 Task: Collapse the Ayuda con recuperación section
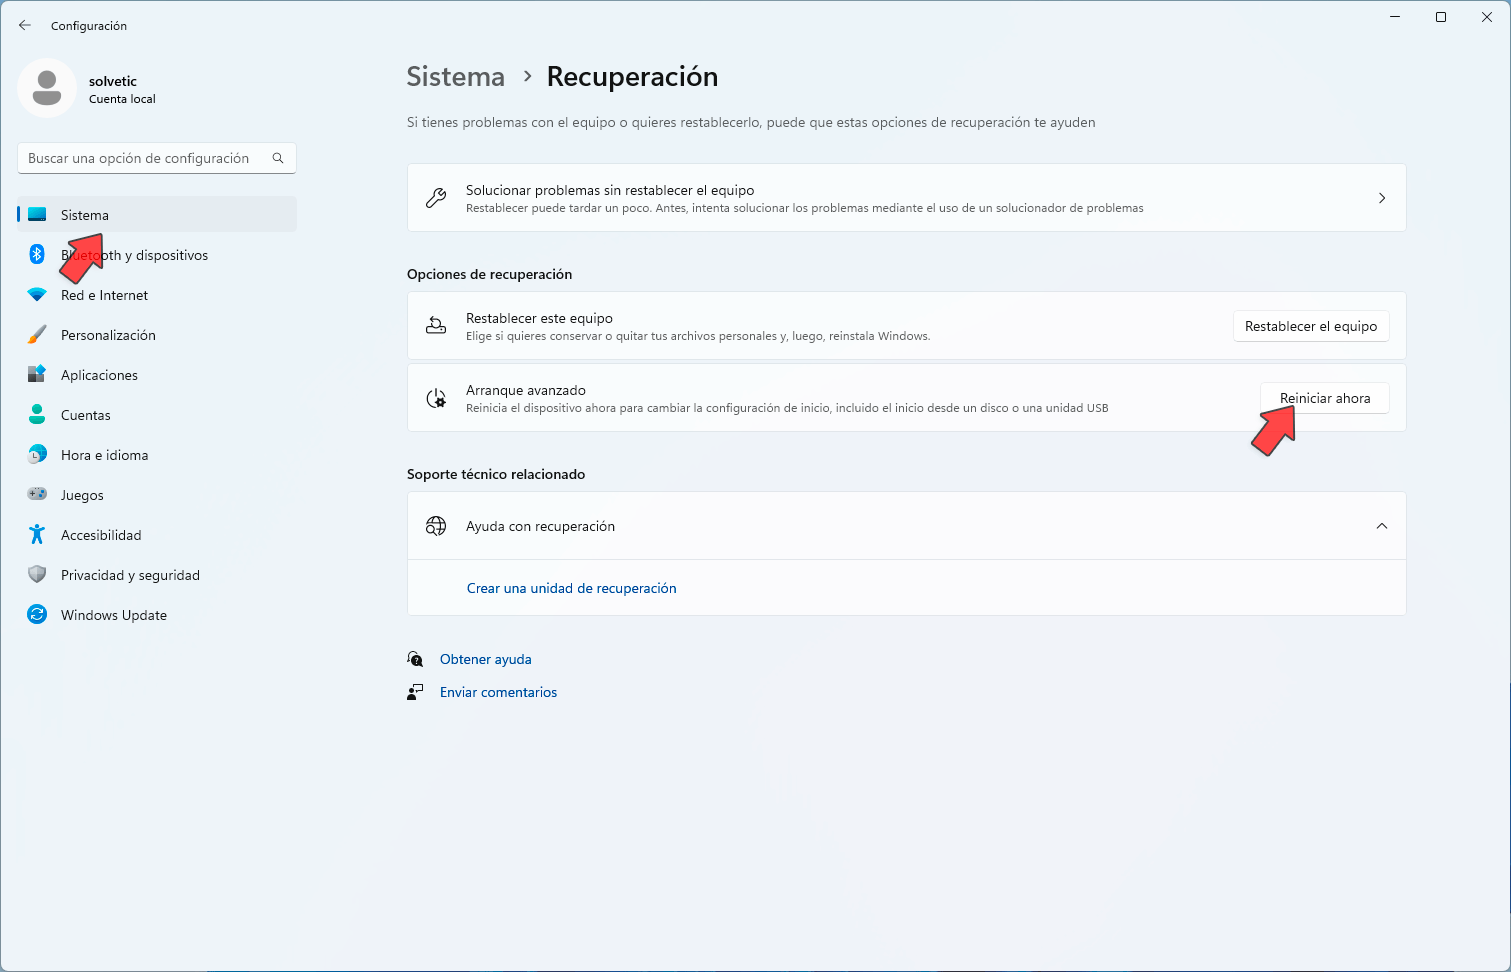click(1382, 525)
